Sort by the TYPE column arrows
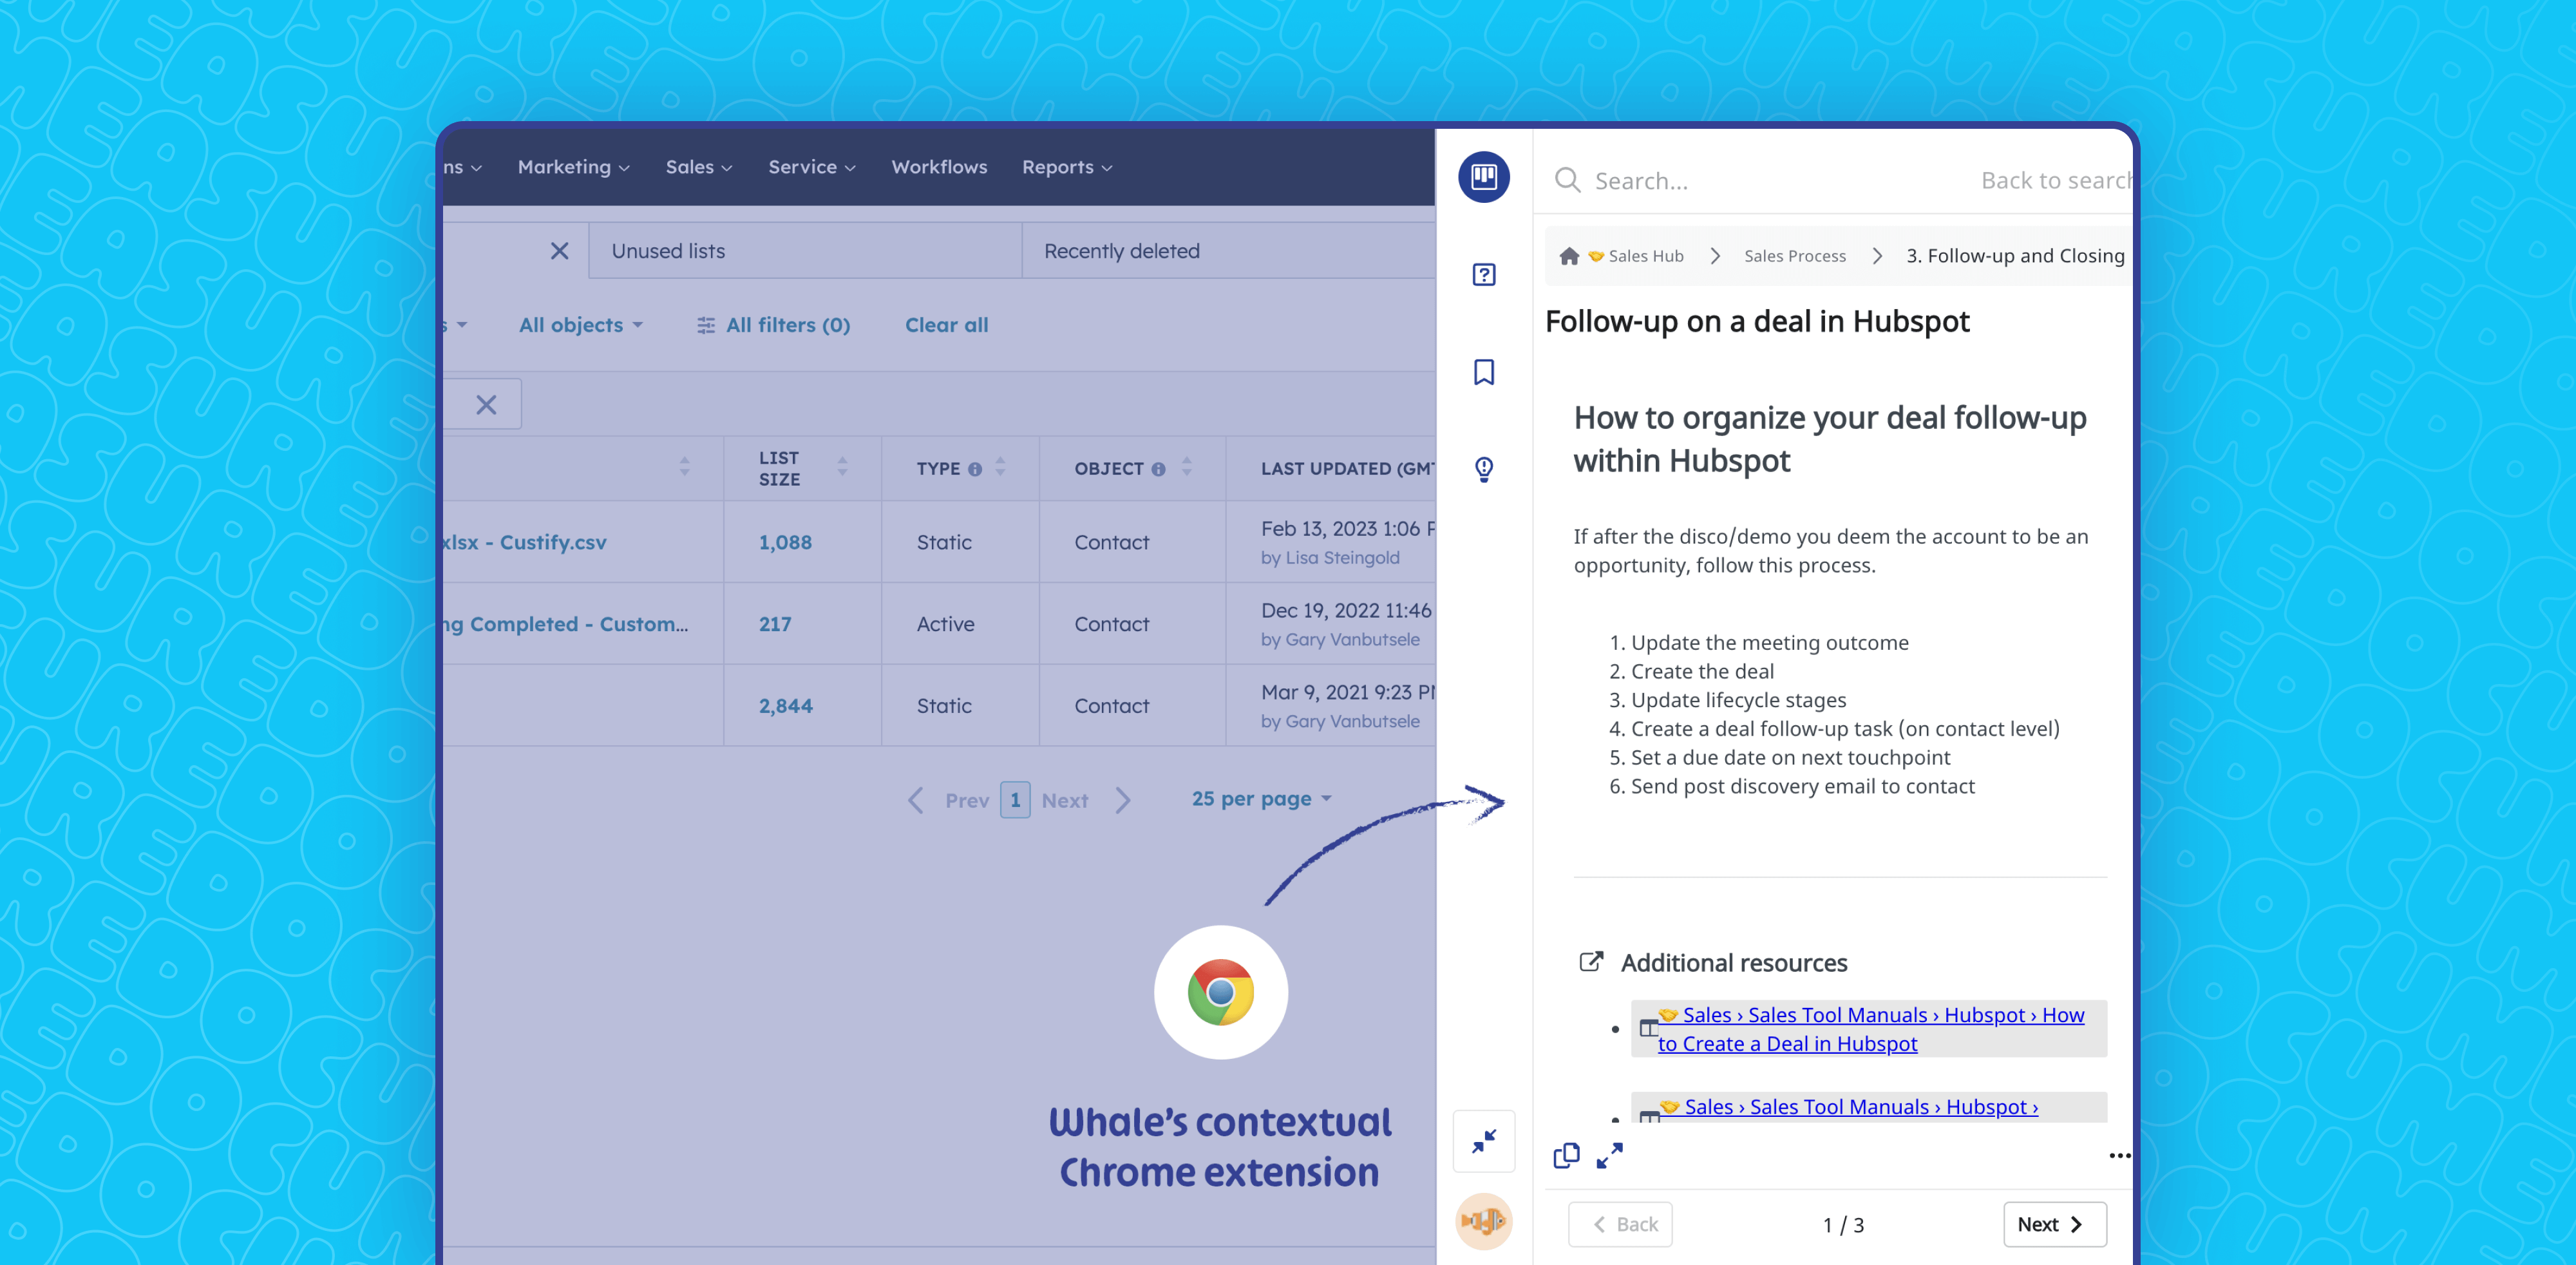Screen dimensions: 2576x1265 point(1000,467)
